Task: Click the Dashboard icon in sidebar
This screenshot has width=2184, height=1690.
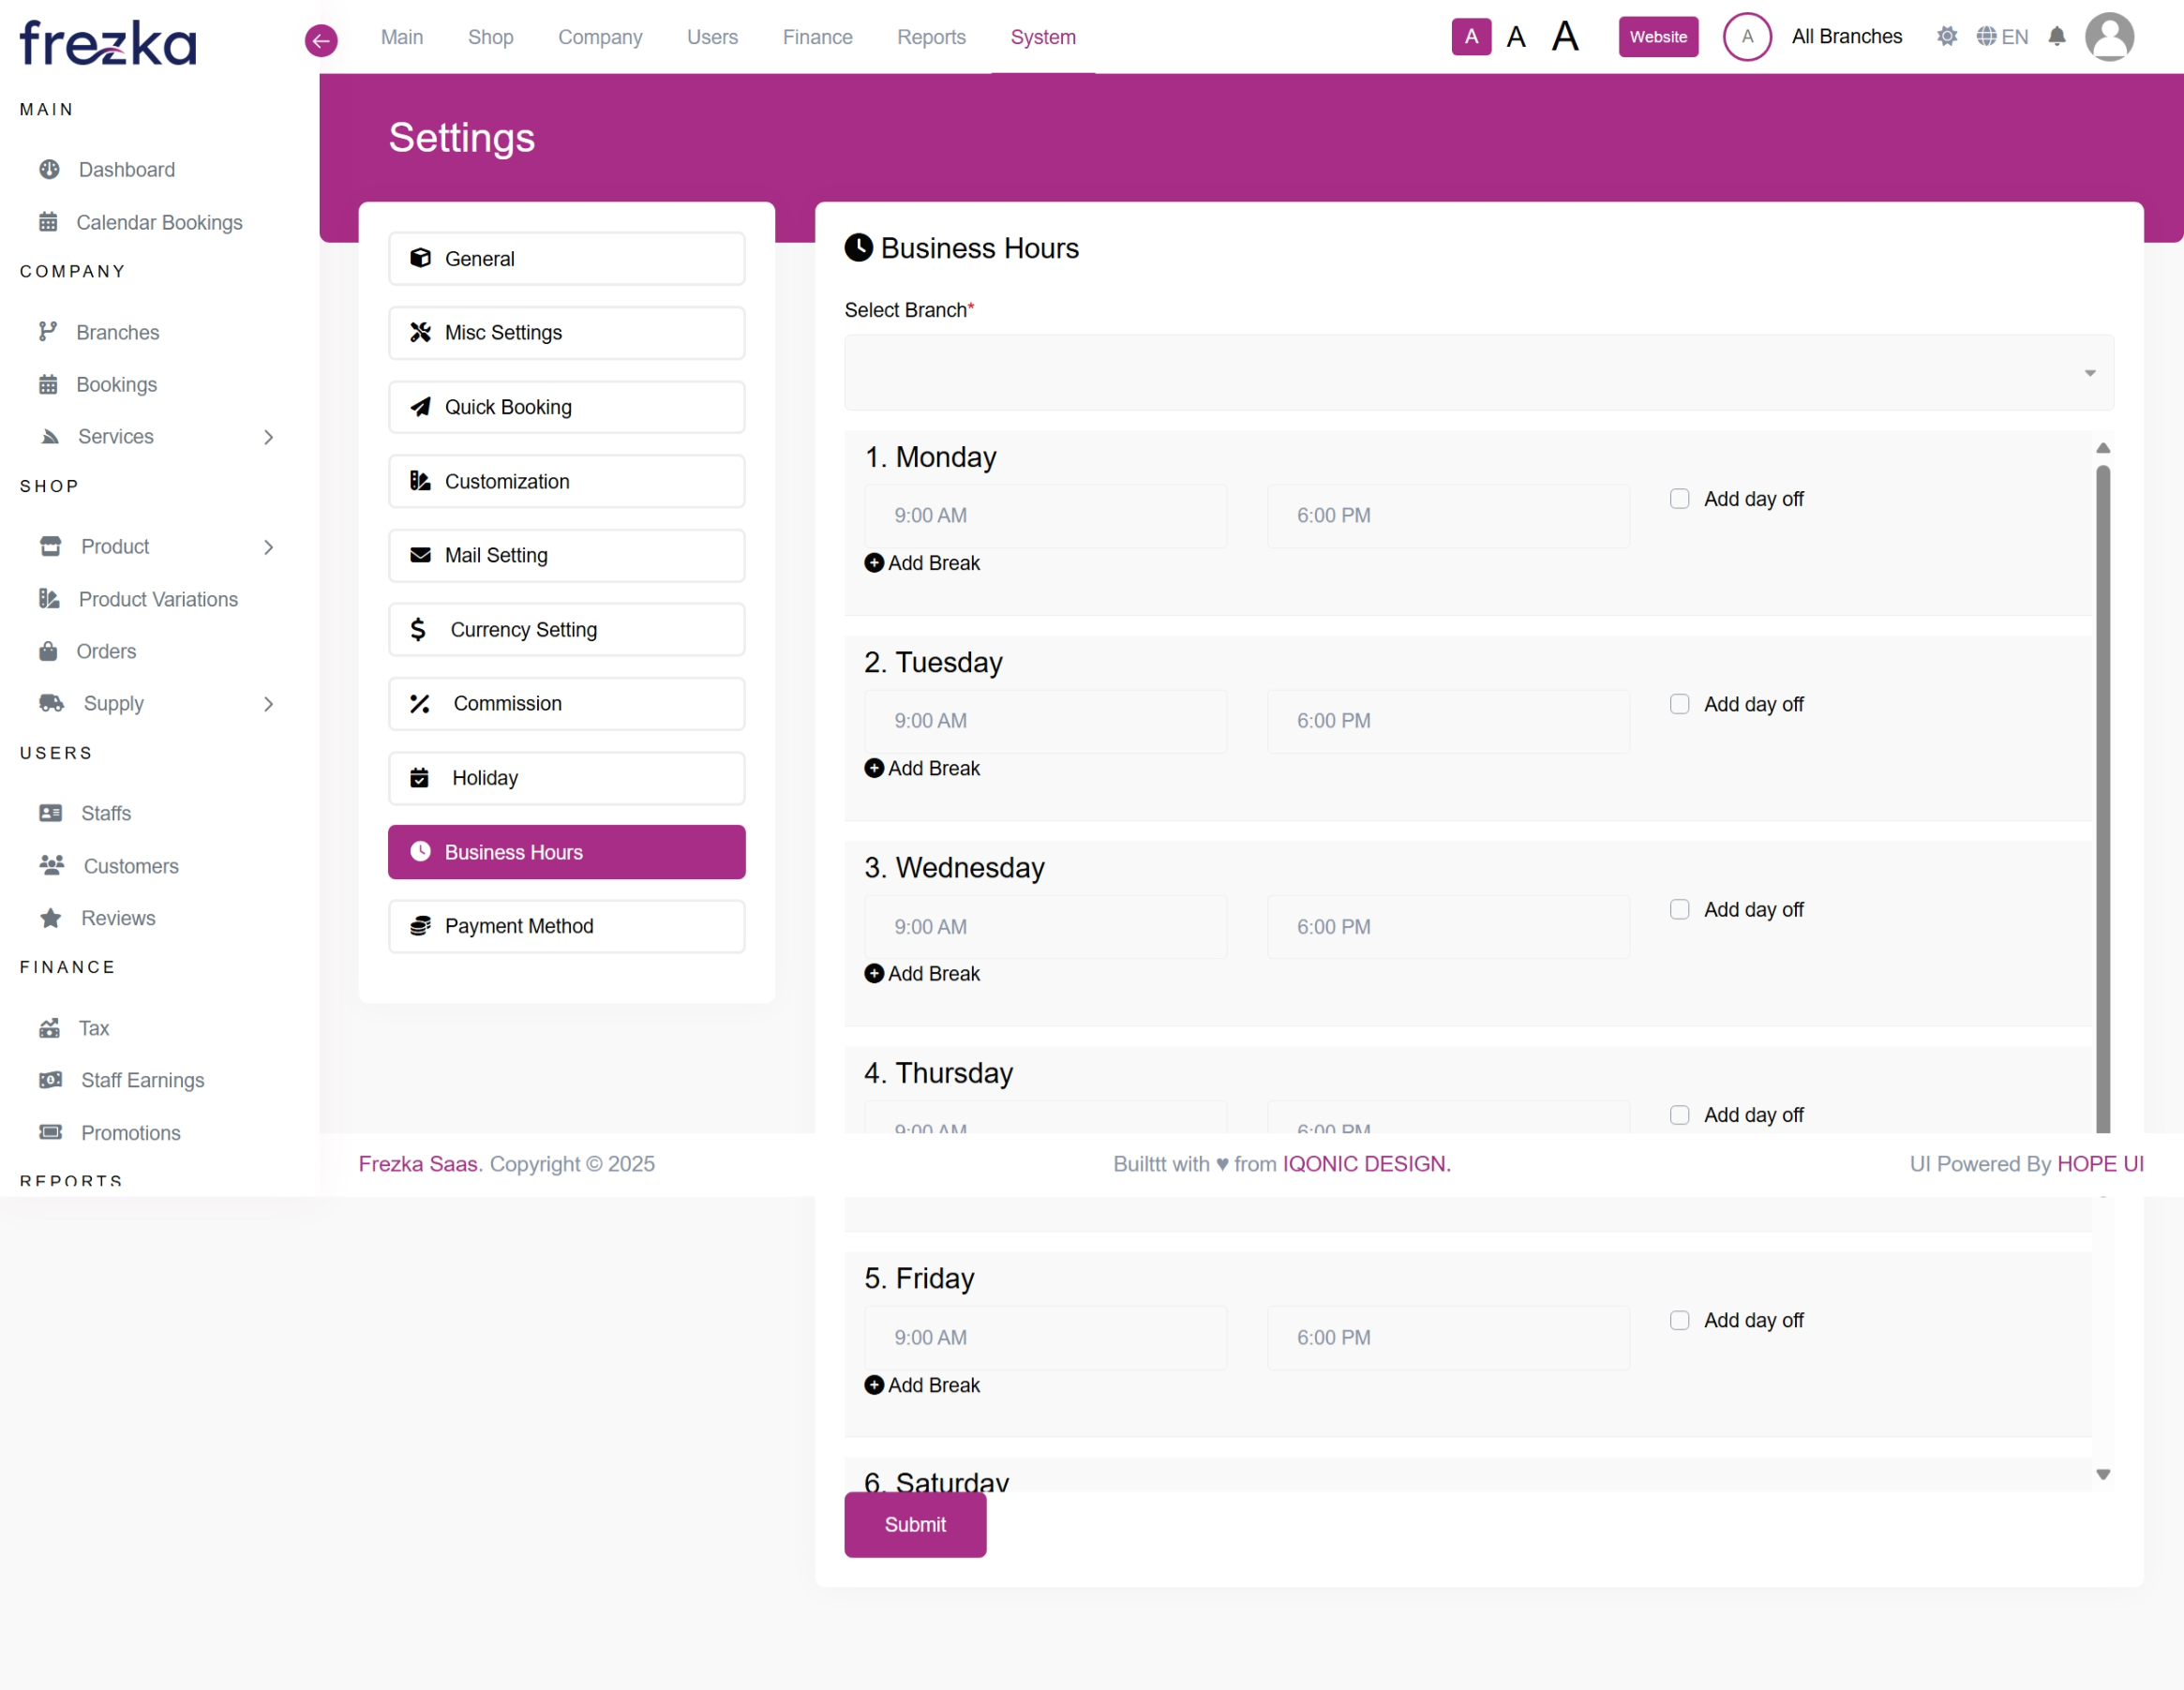Action: click(x=49, y=169)
